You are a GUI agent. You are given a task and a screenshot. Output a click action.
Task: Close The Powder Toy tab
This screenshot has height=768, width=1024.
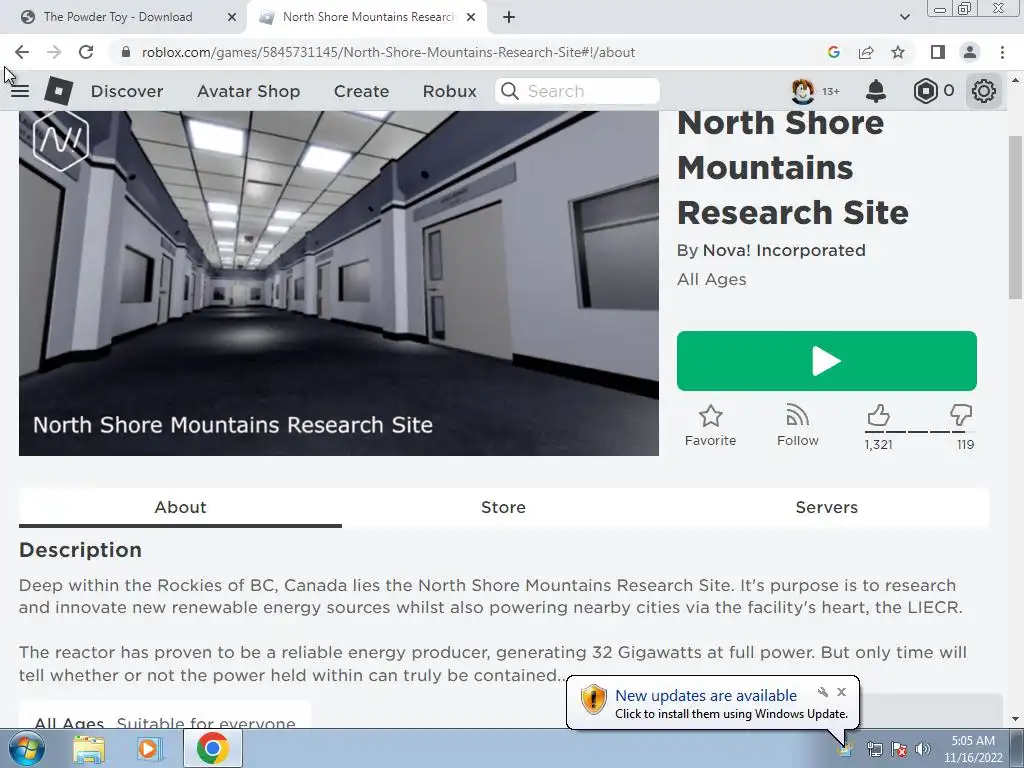coord(232,17)
